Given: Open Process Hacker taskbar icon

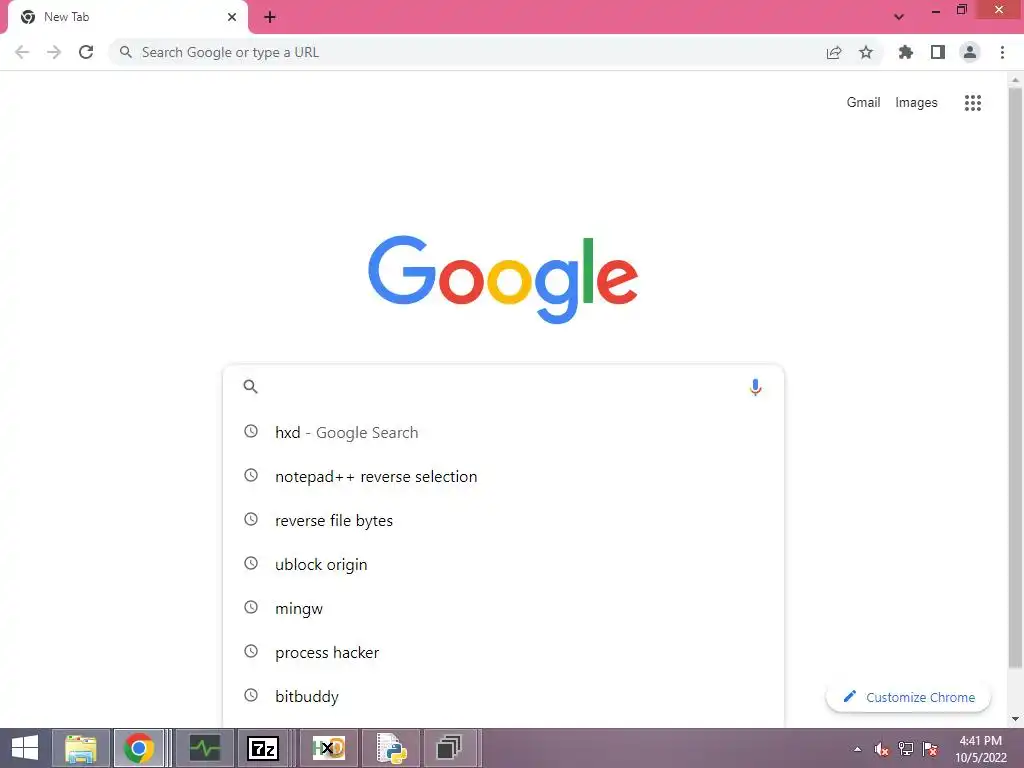Looking at the screenshot, I should tap(205, 748).
